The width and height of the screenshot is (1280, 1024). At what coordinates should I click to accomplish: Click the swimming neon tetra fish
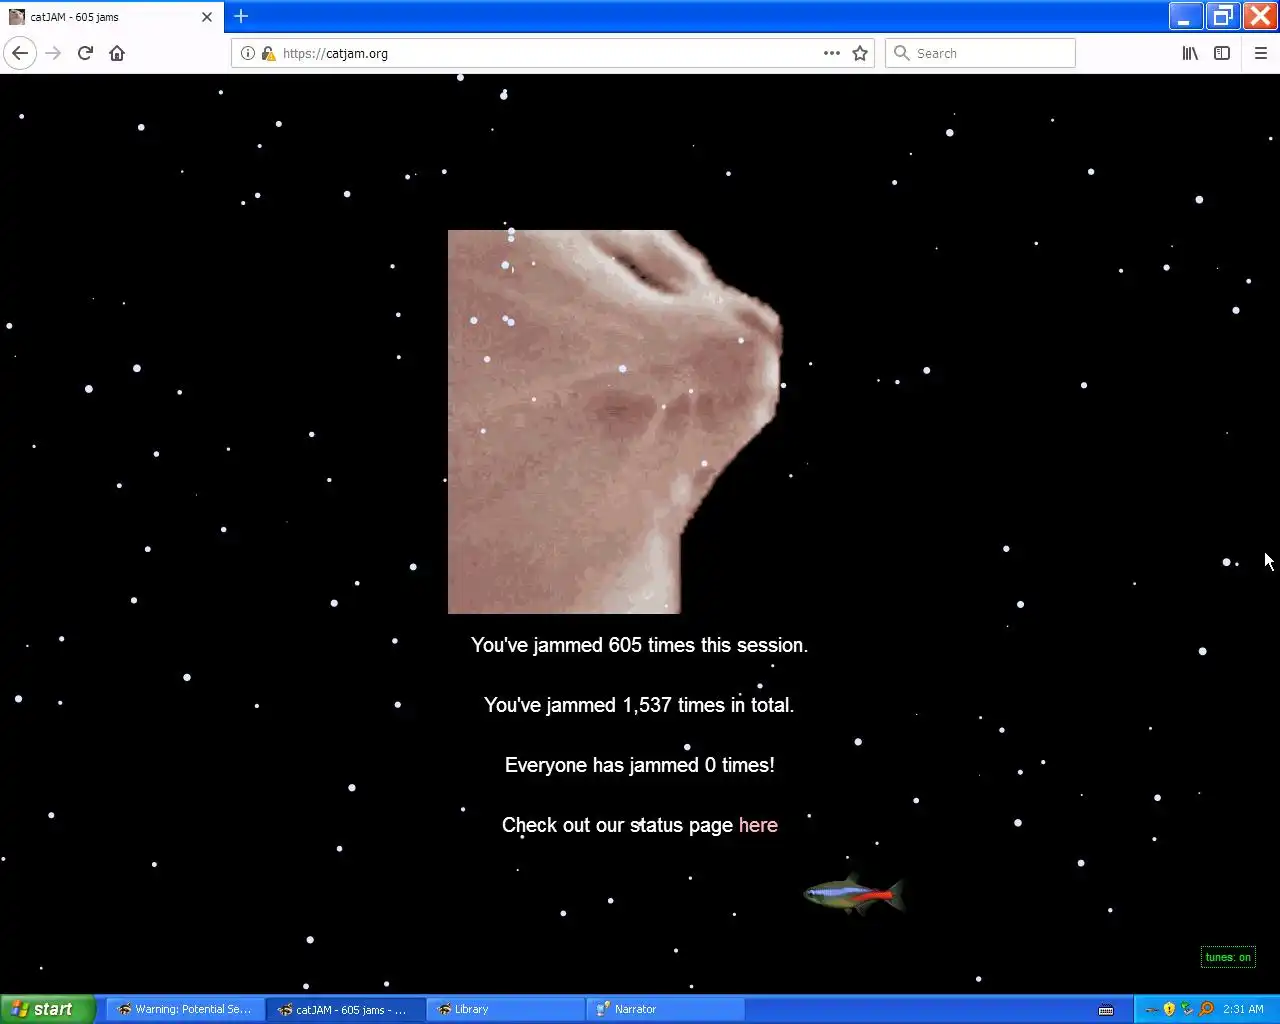(x=855, y=893)
